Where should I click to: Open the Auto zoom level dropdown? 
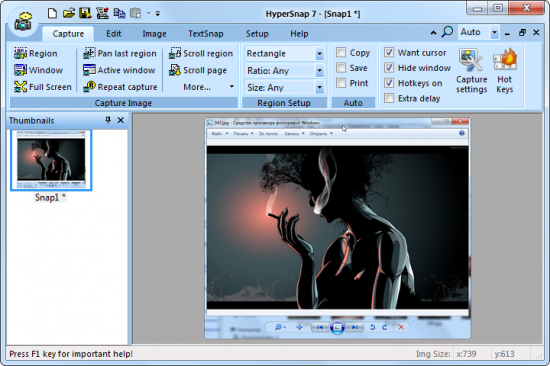coord(494,33)
